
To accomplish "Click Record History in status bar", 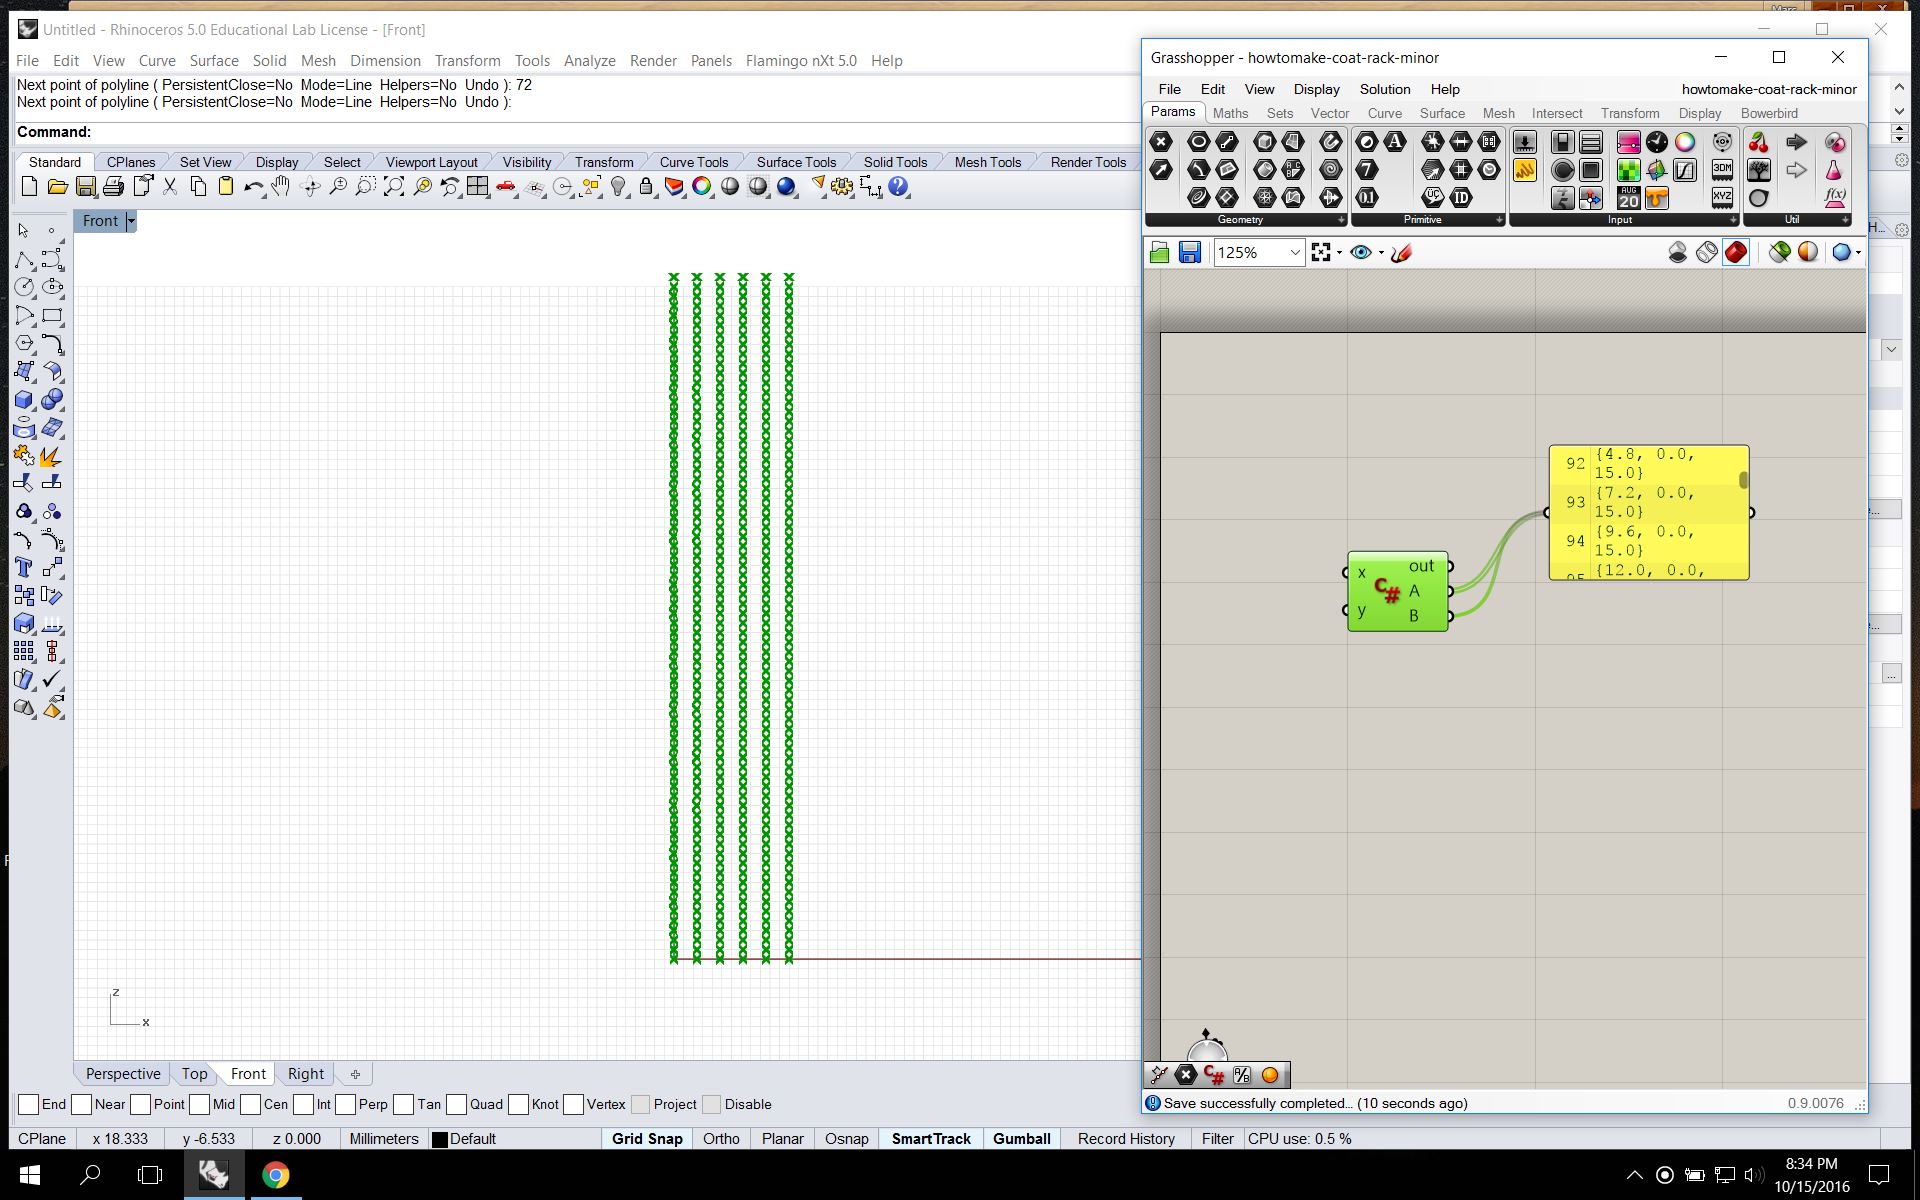I will tap(1126, 1138).
